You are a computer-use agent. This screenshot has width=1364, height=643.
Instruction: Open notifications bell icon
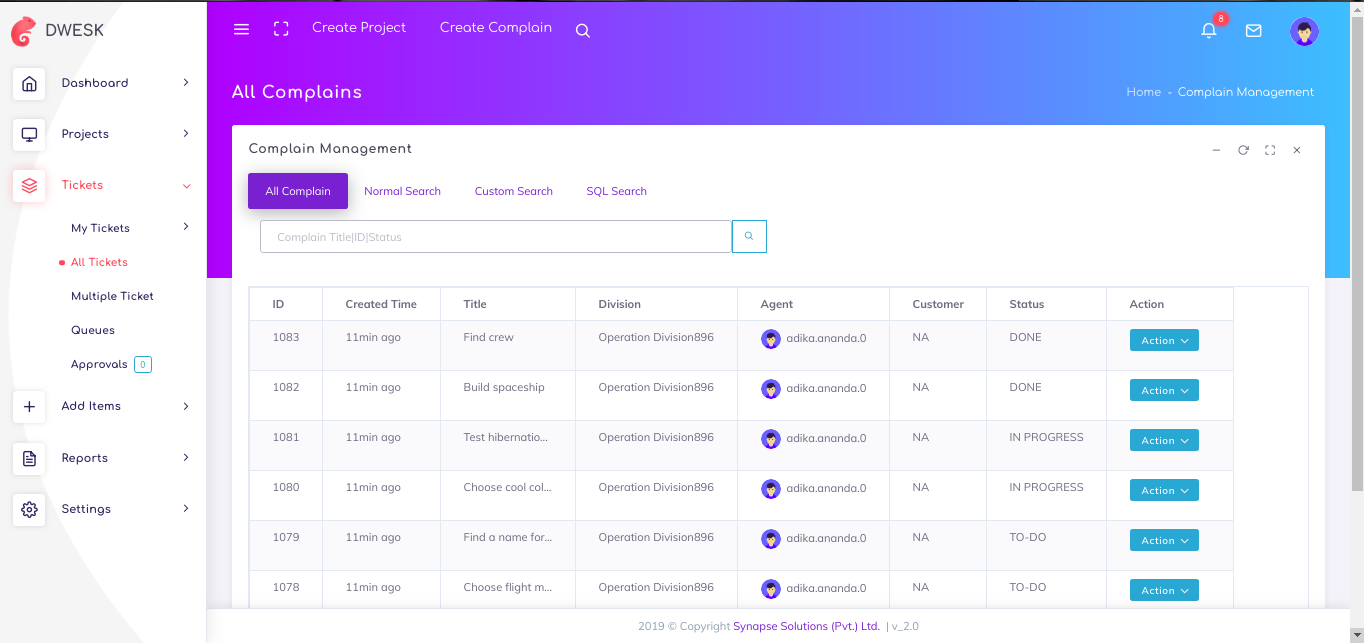click(1209, 31)
